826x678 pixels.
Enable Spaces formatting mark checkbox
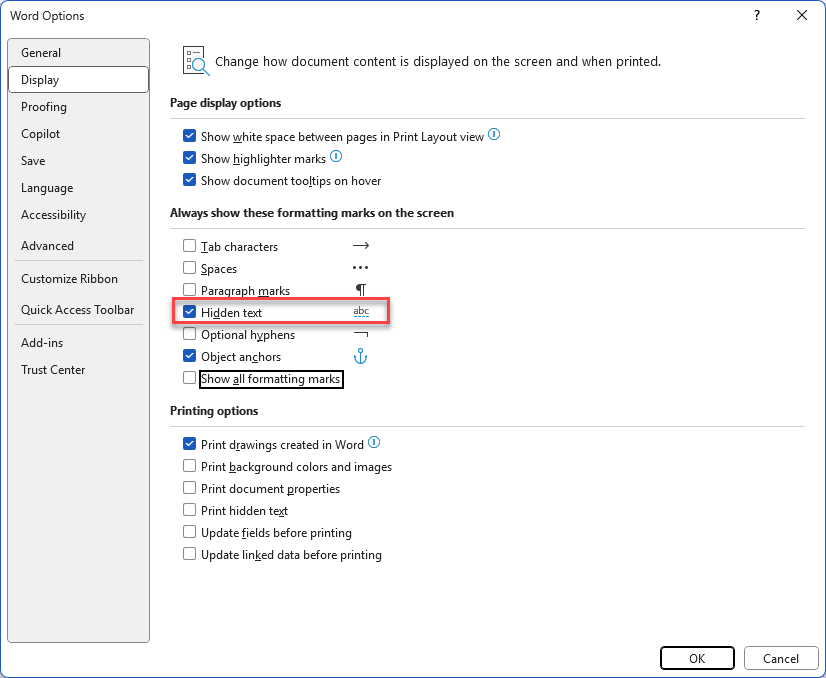click(x=190, y=268)
